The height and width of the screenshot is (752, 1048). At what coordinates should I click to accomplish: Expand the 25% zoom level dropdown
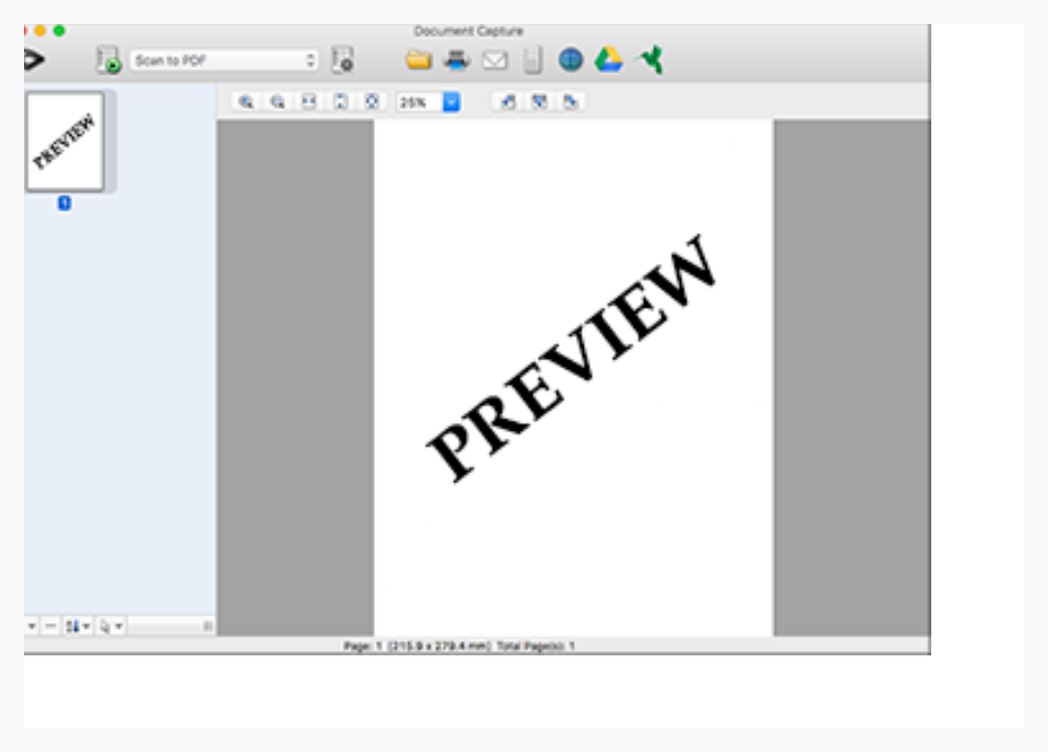(452, 102)
